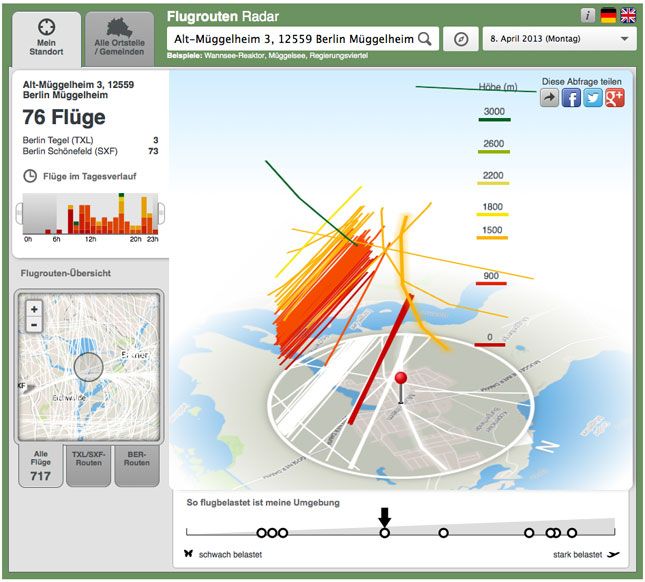Click the search magnifier icon in address field

tap(425, 38)
